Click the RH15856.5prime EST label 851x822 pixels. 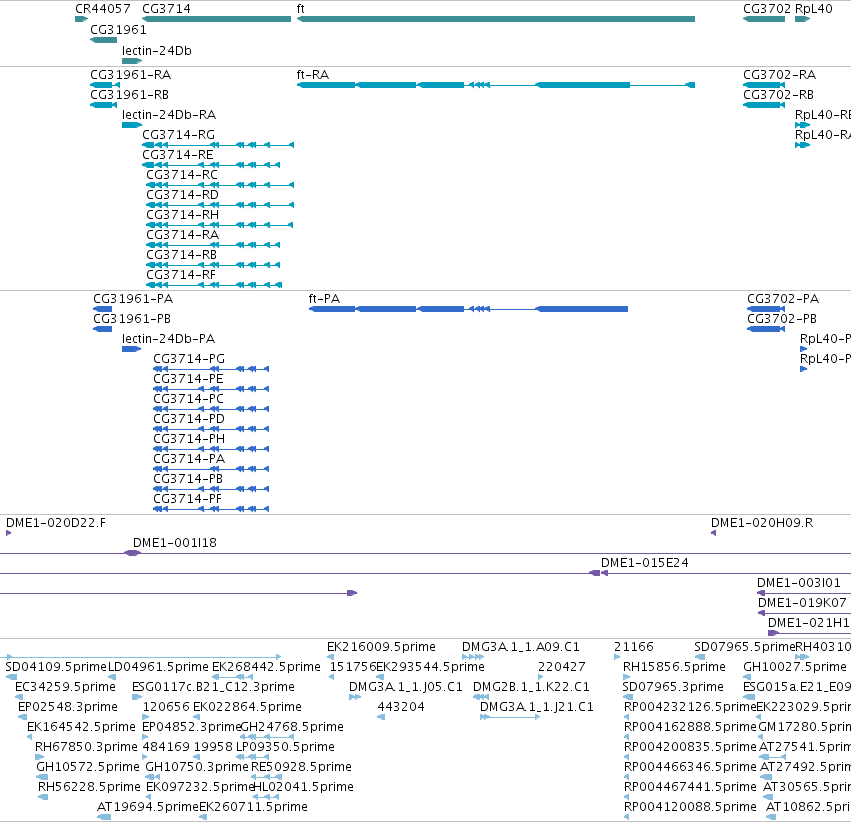coord(675,666)
